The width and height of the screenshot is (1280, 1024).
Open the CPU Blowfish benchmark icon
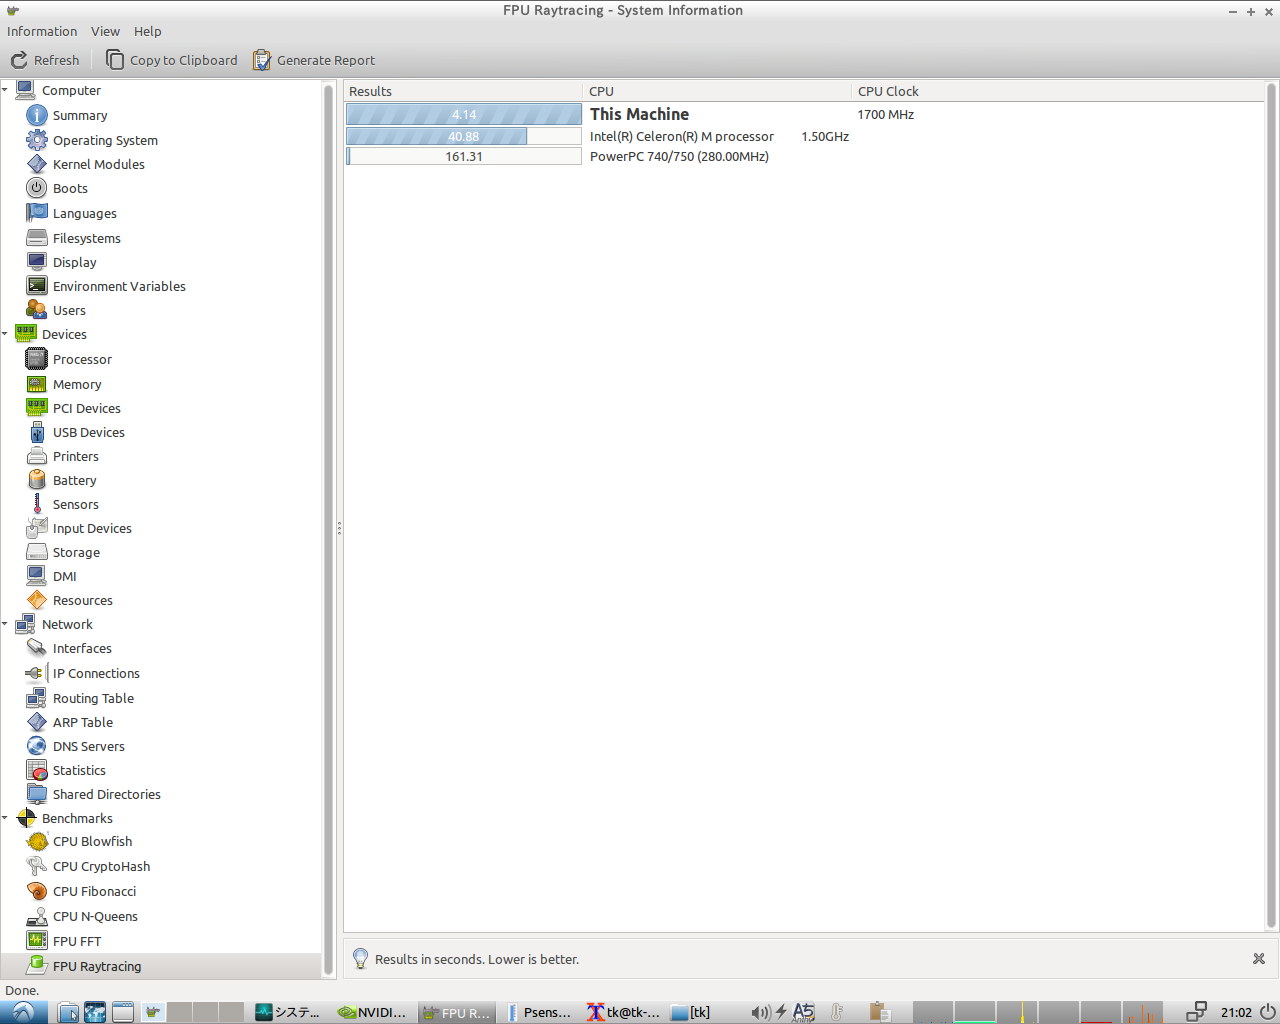click(x=37, y=842)
